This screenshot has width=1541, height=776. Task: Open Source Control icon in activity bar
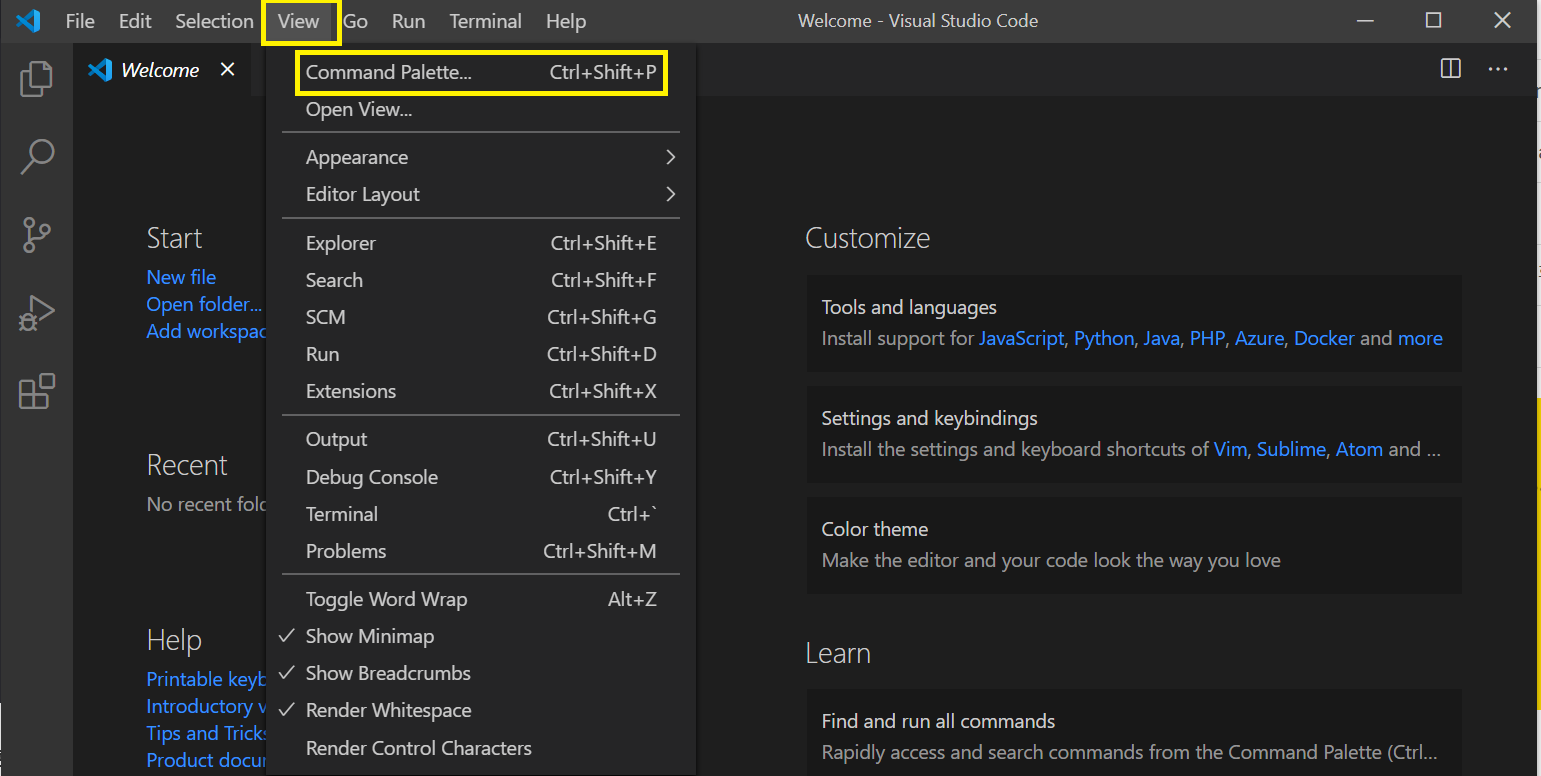[x=37, y=235]
